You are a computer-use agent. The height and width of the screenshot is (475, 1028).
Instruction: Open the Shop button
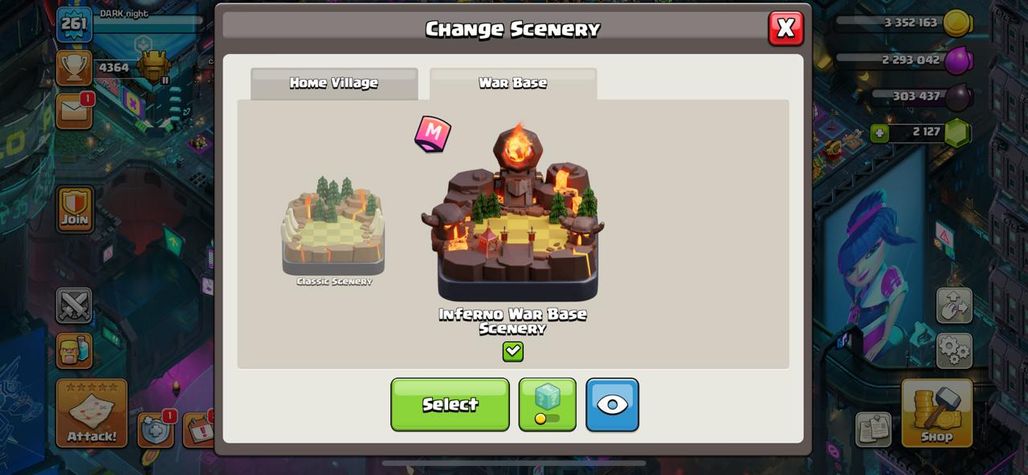coord(936,412)
